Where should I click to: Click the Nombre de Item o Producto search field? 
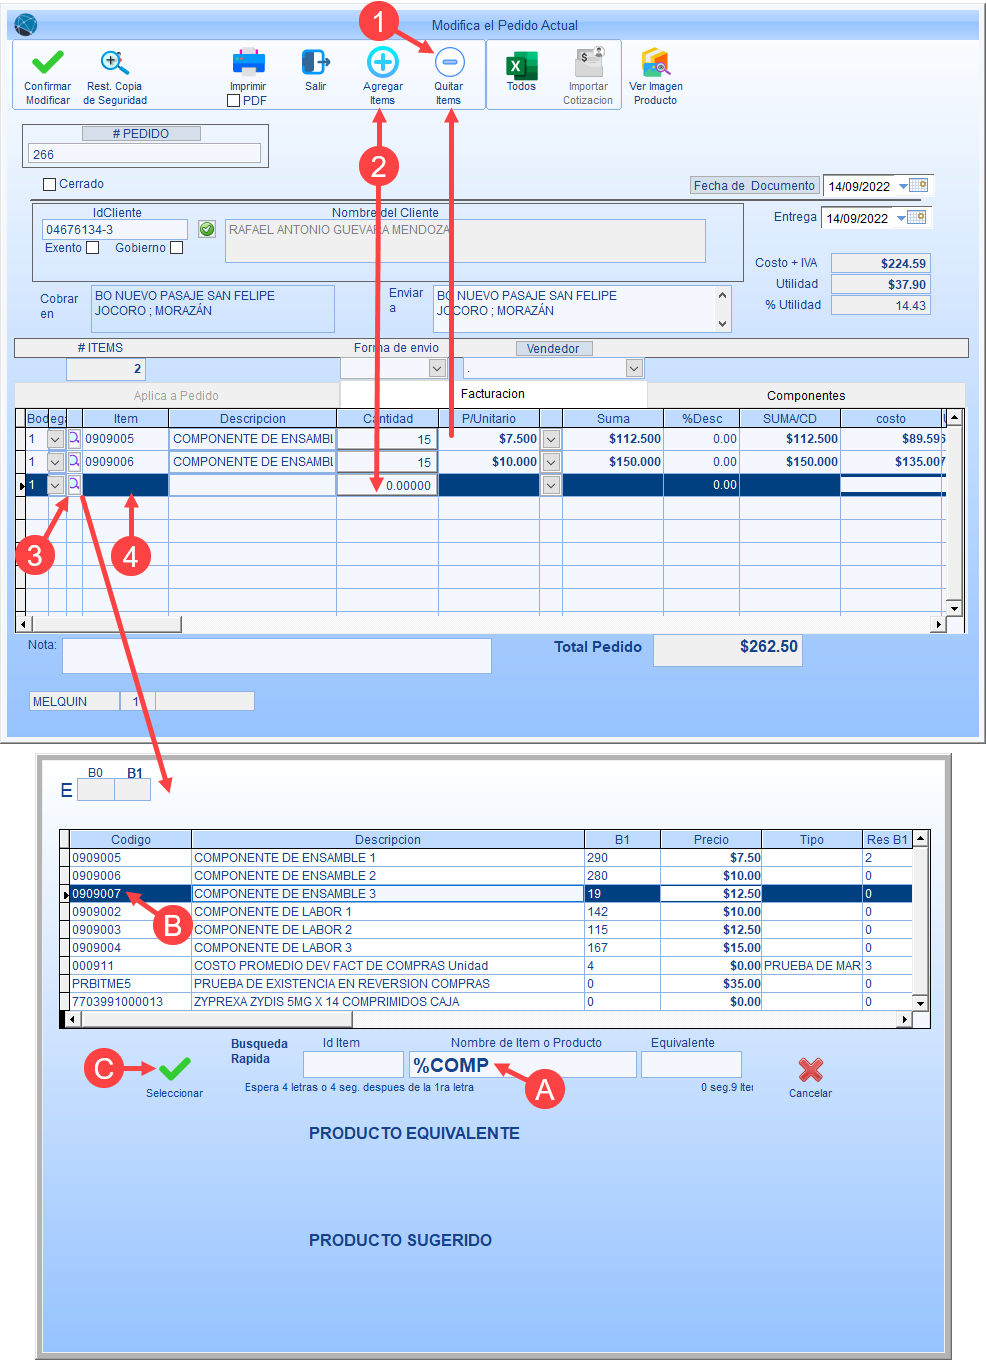[523, 1065]
